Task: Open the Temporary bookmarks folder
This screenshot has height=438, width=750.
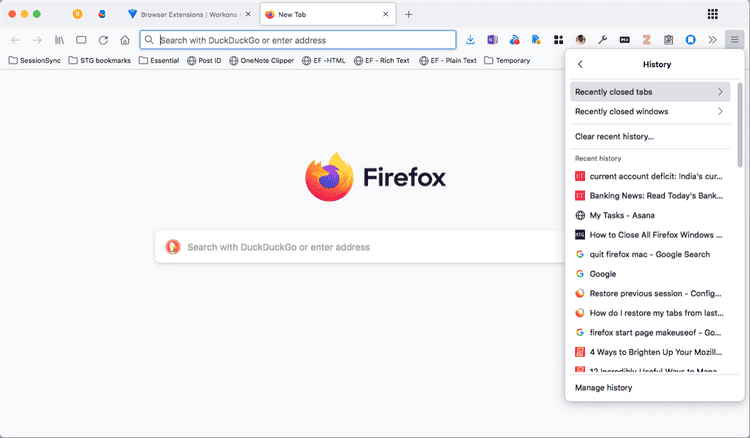Action: pos(507,61)
